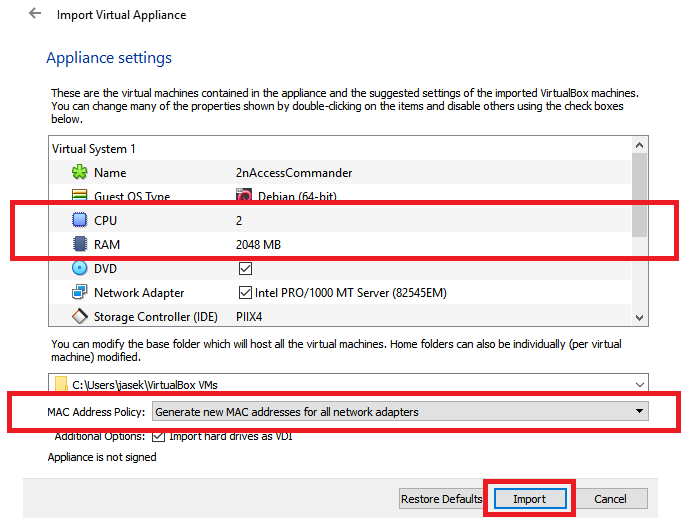Click the DVD disc icon

coord(80,268)
